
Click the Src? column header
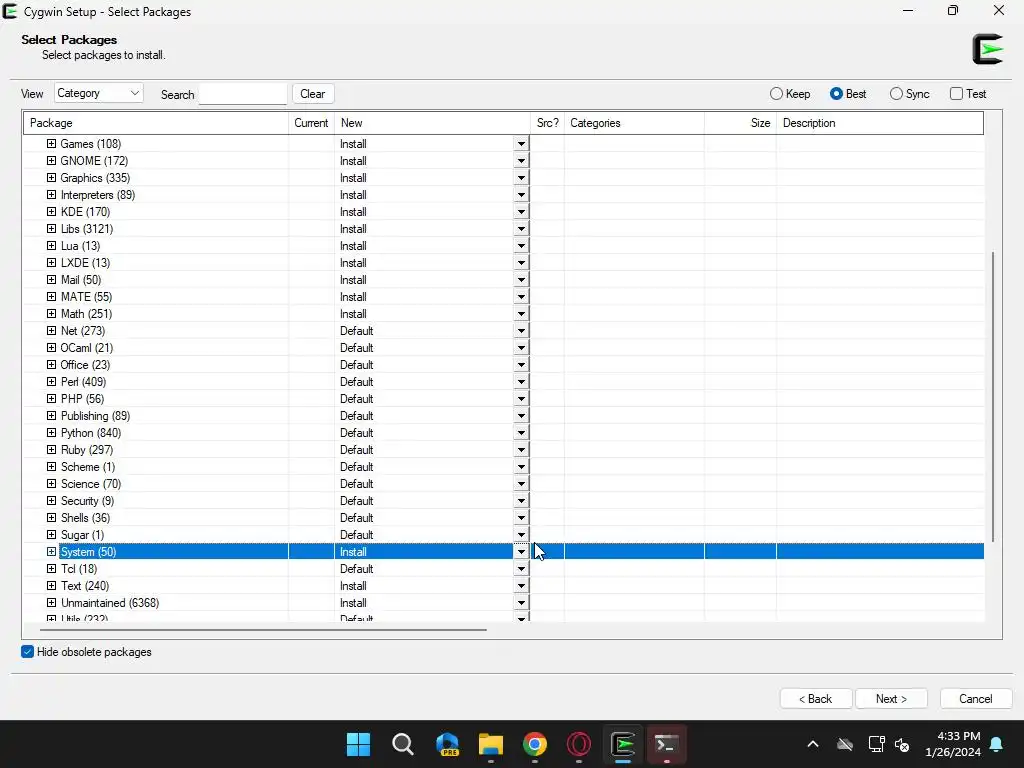coord(547,123)
